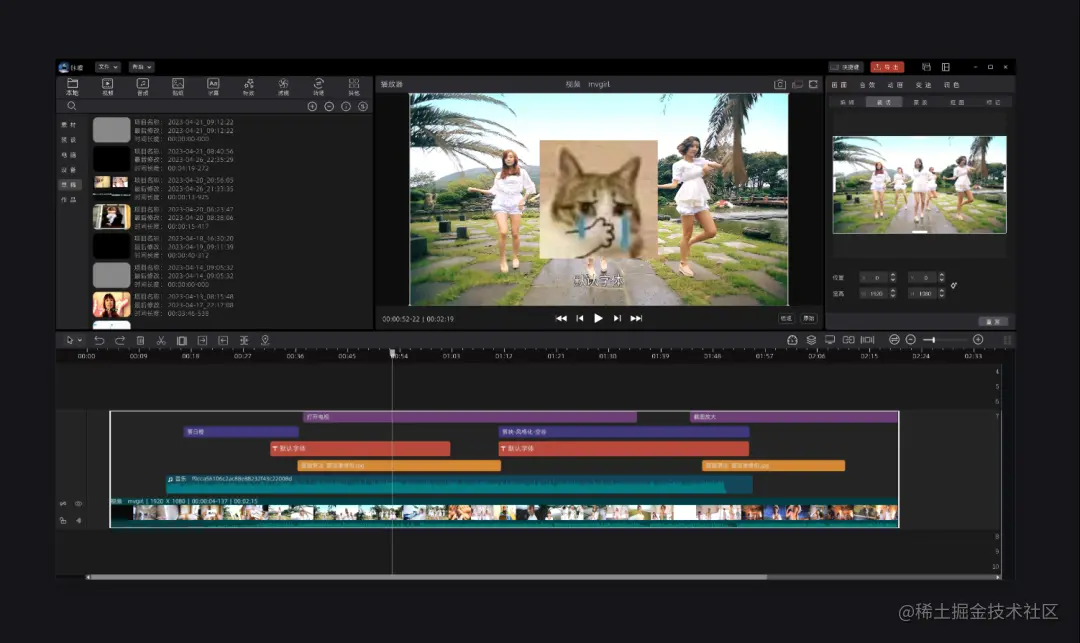Select the 作品 item in left sidebar
The width and height of the screenshot is (1080, 643).
click(x=69, y=200)
